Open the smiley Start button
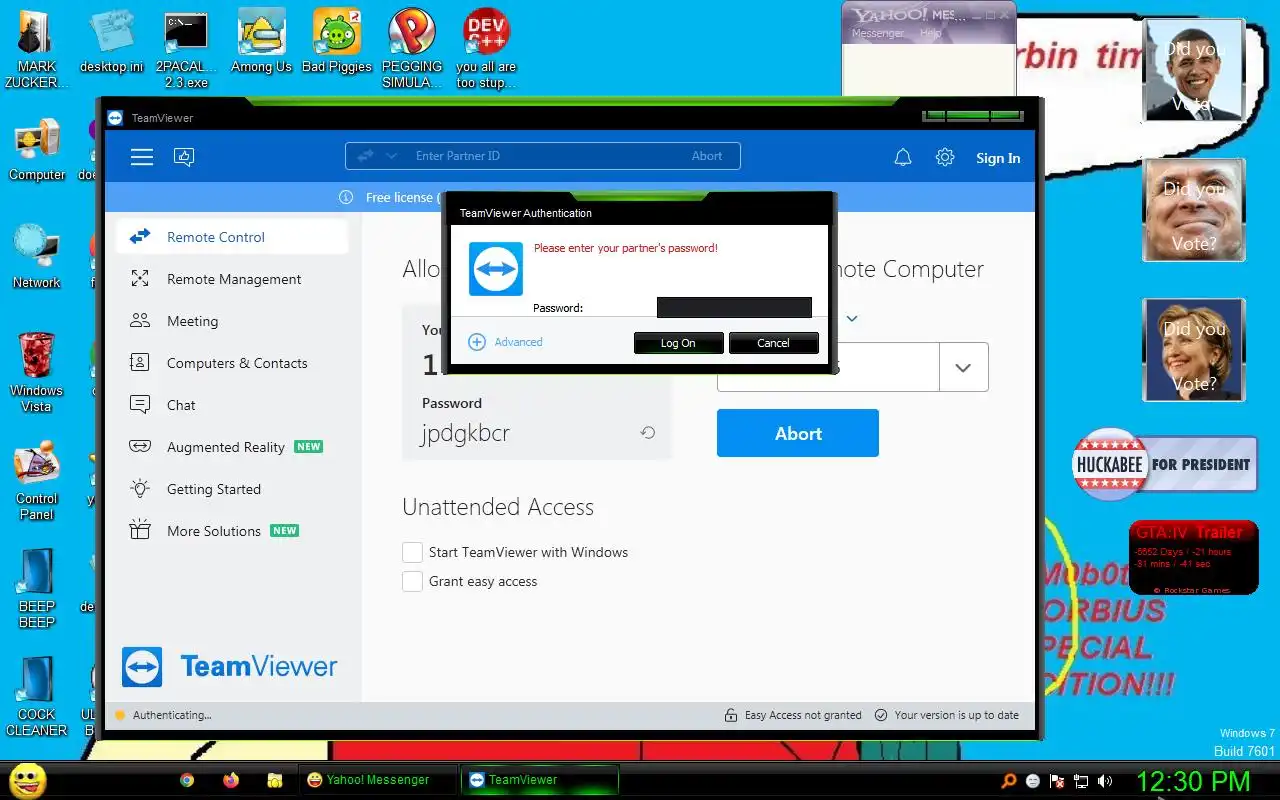Viewport: 1280px width, 800px height. pos(28,780)
